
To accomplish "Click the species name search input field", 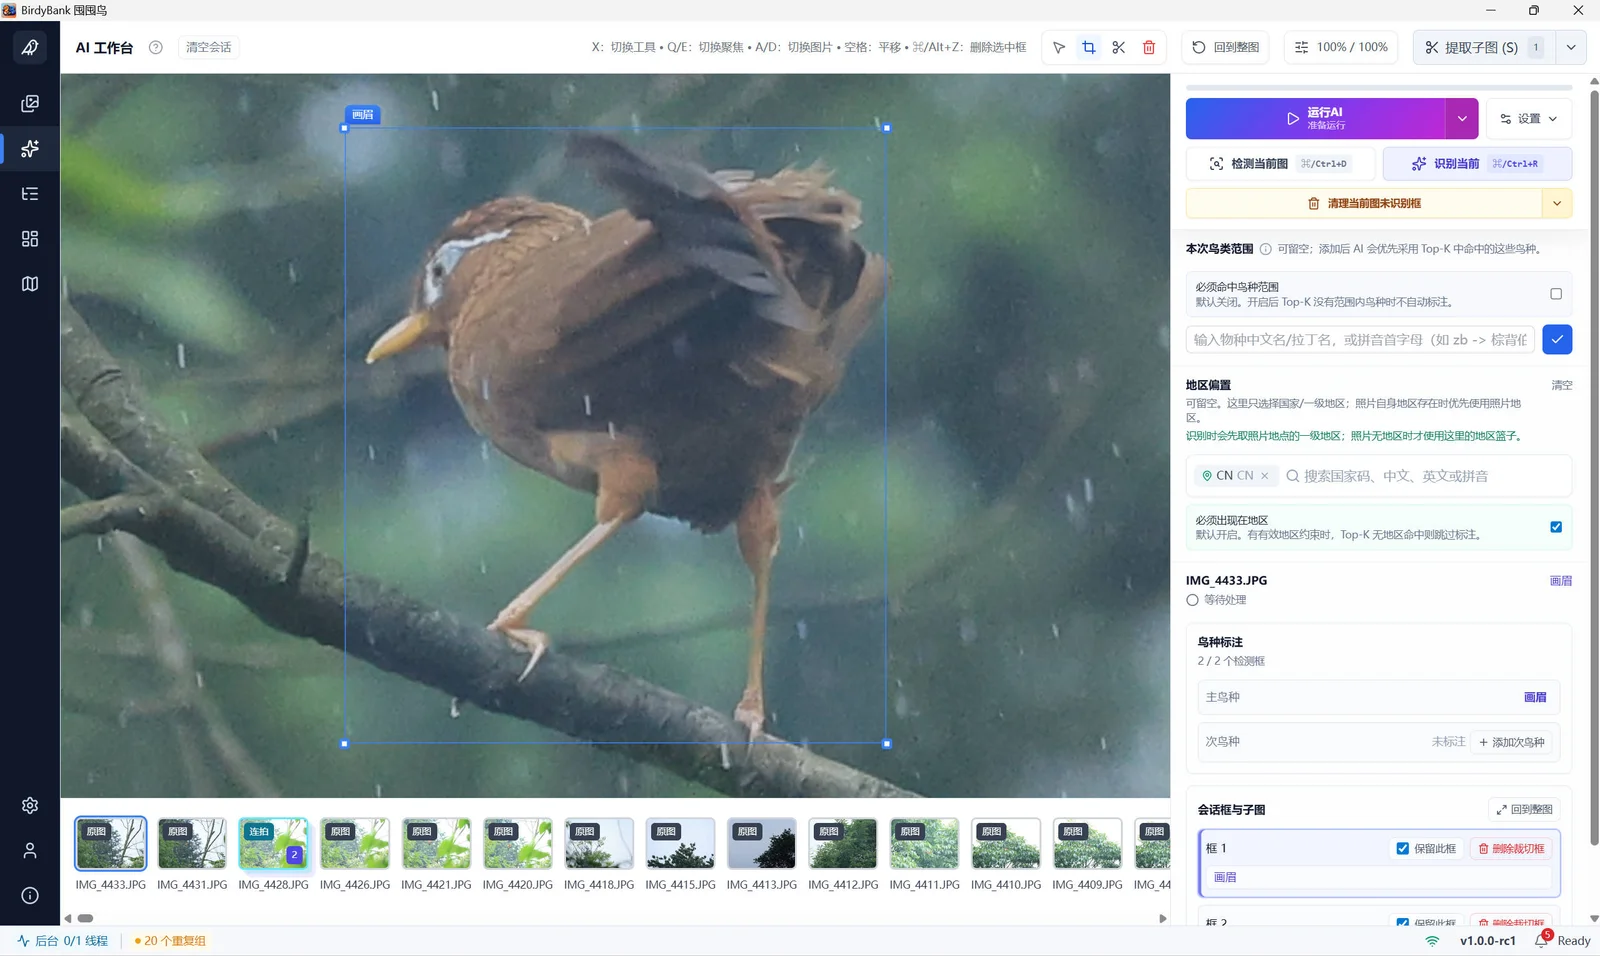I will (x=1361, y=340).
